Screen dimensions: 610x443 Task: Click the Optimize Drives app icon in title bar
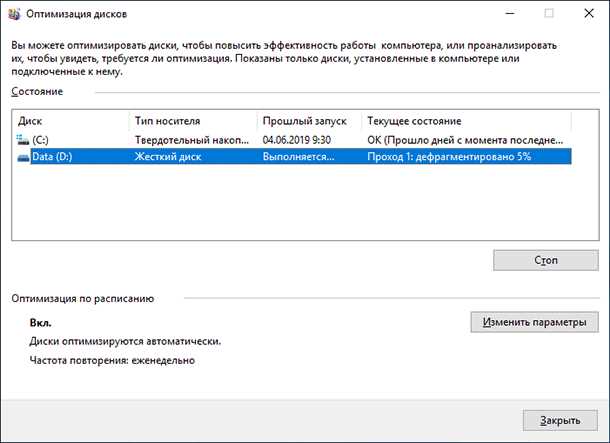14,14
